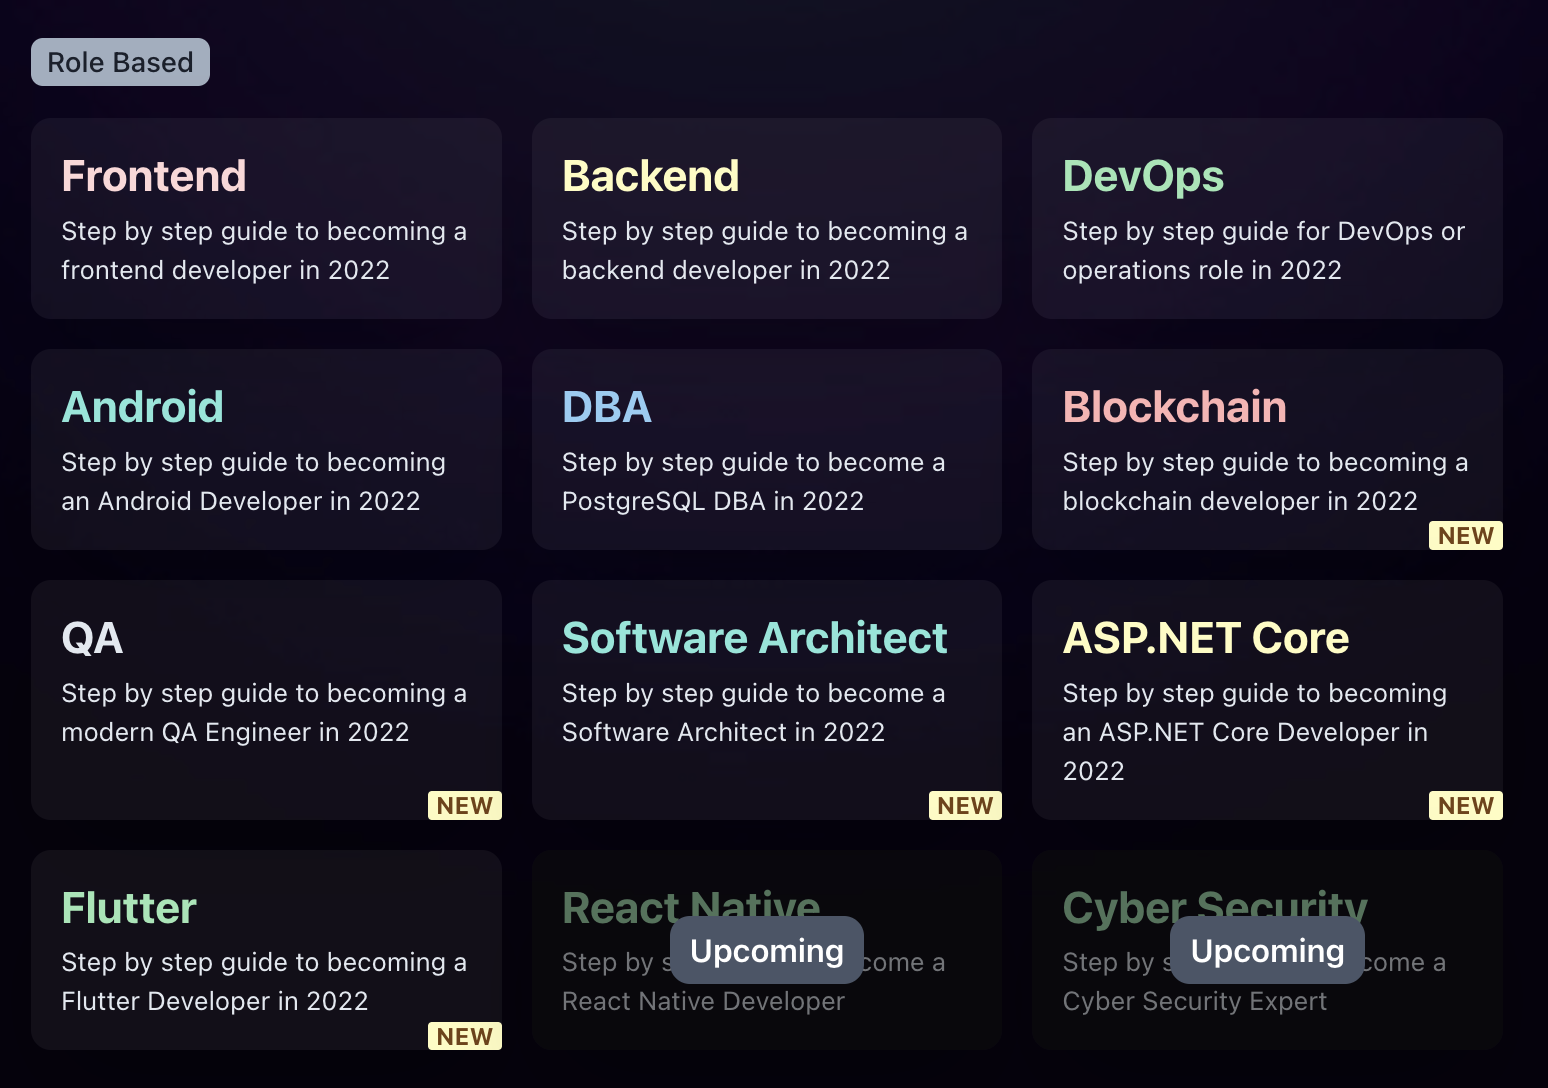Click text 'Step by step guide for DevOps or'
This screenshot has height=1088, width=1548.
pos(1264,231)
